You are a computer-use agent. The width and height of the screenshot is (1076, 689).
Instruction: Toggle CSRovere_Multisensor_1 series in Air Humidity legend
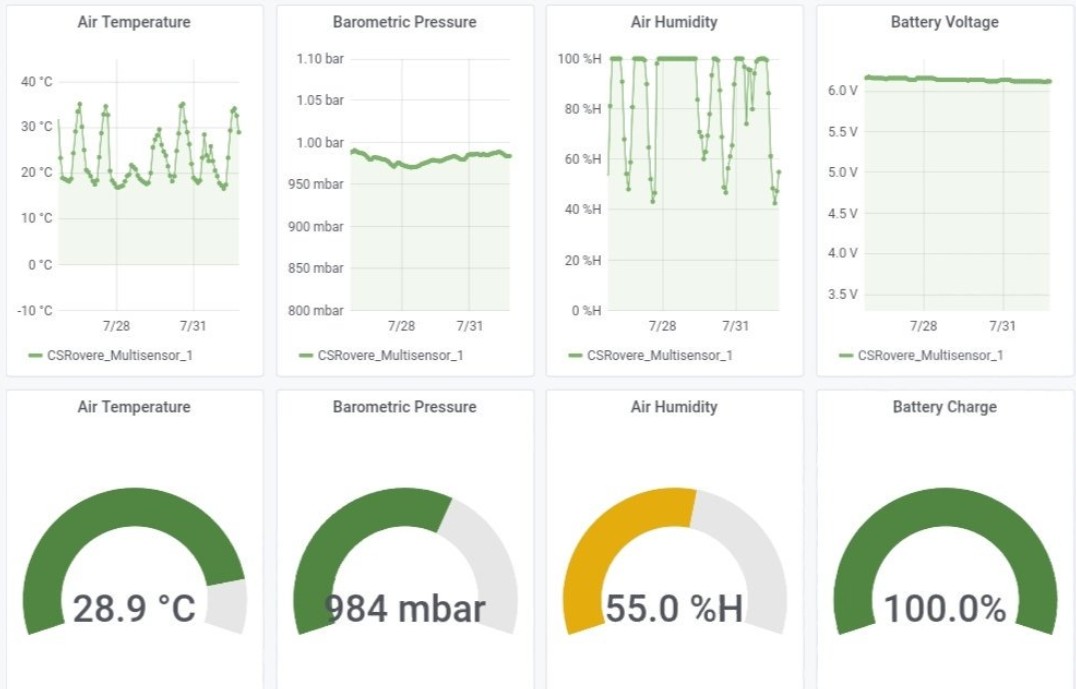tap(659, 355)
